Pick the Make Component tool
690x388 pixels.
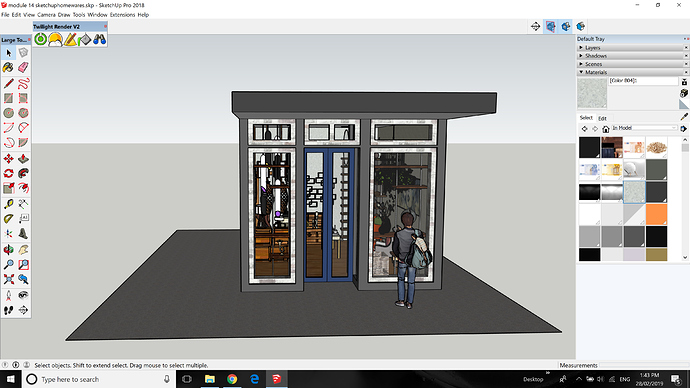click(23, 53)
